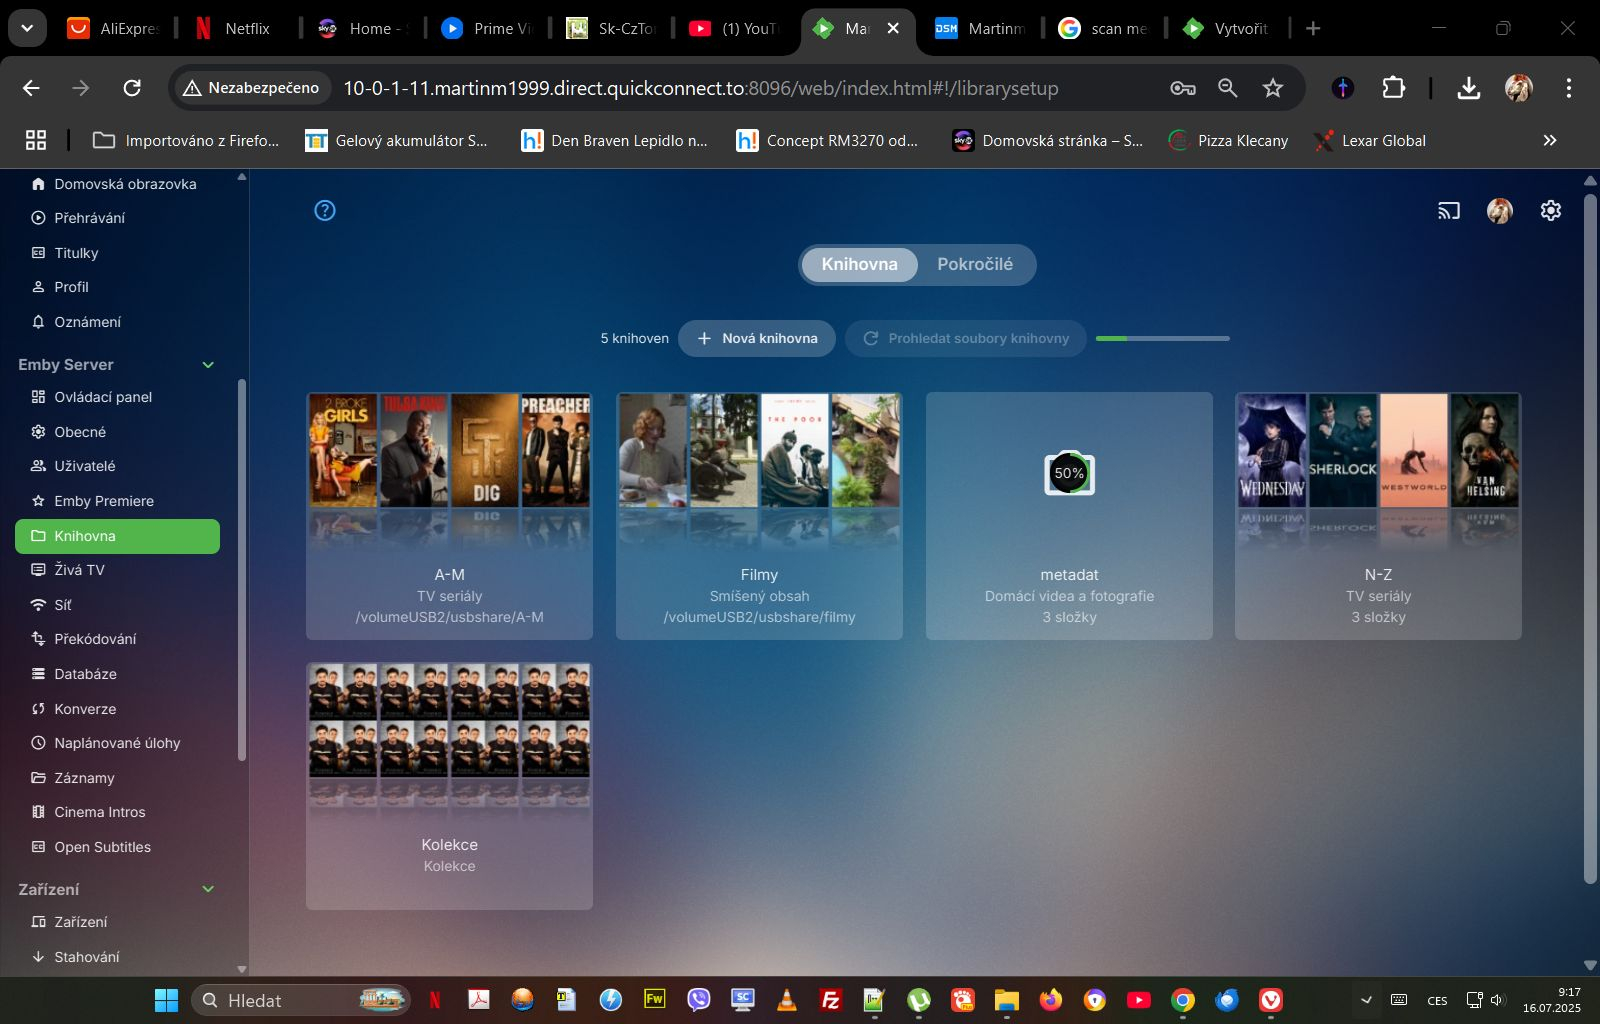Switch to Pokročilé tab
Screen dimensions: 1600x1024
click(975, 264)
